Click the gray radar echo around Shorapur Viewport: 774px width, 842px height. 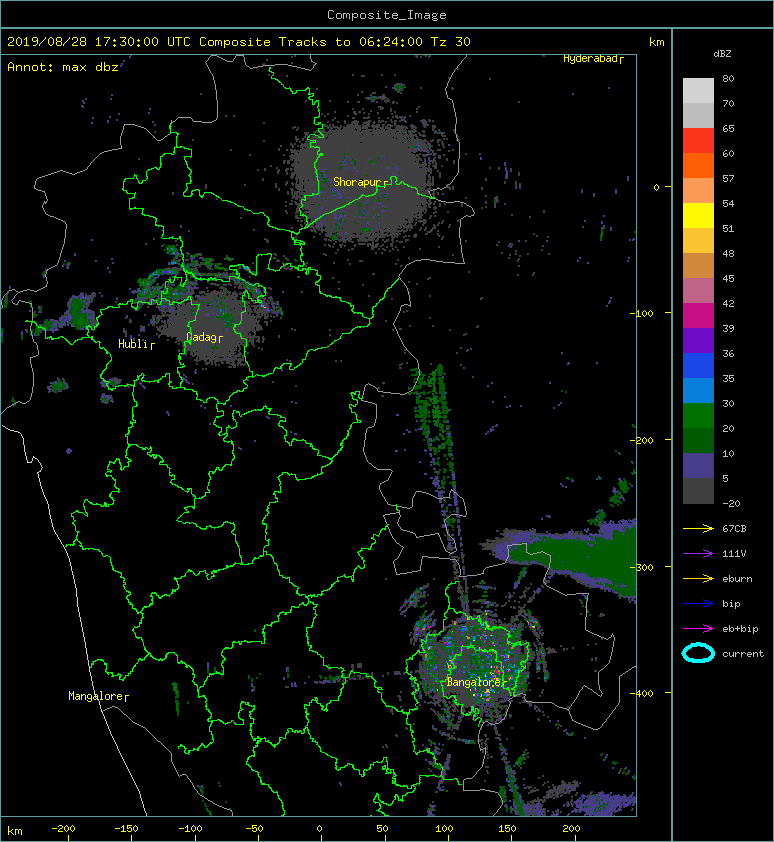point(365,183)
